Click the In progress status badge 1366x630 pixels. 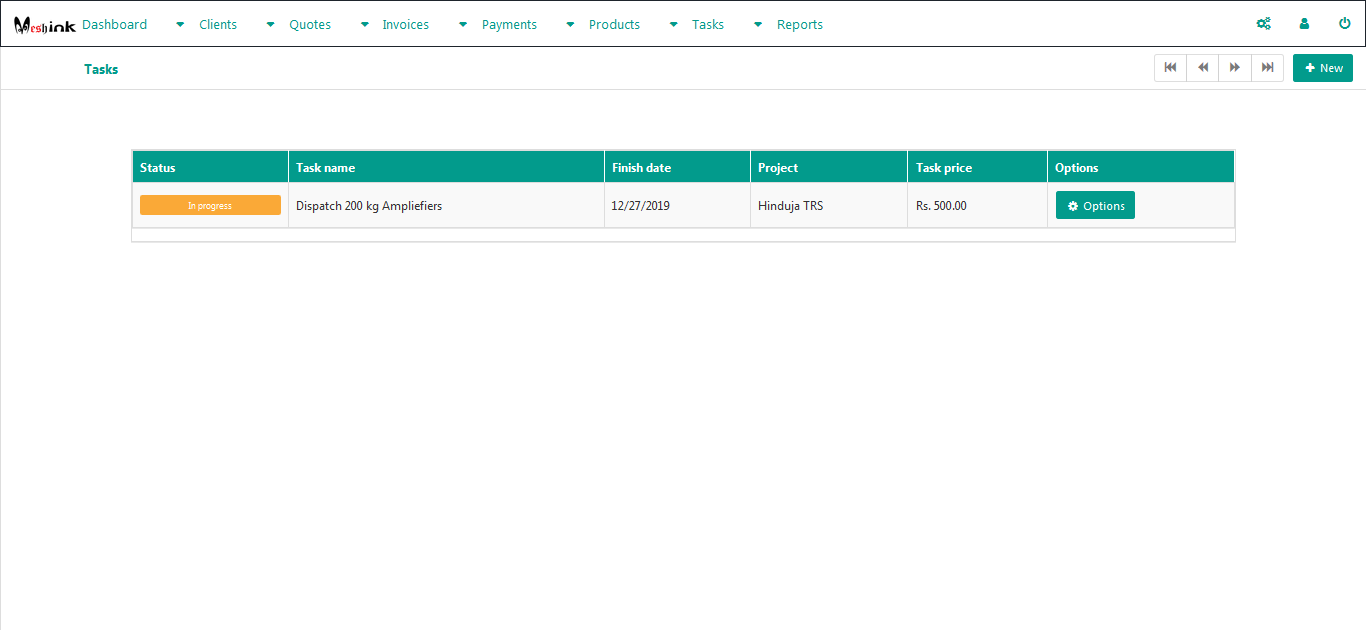coord(210,206)
